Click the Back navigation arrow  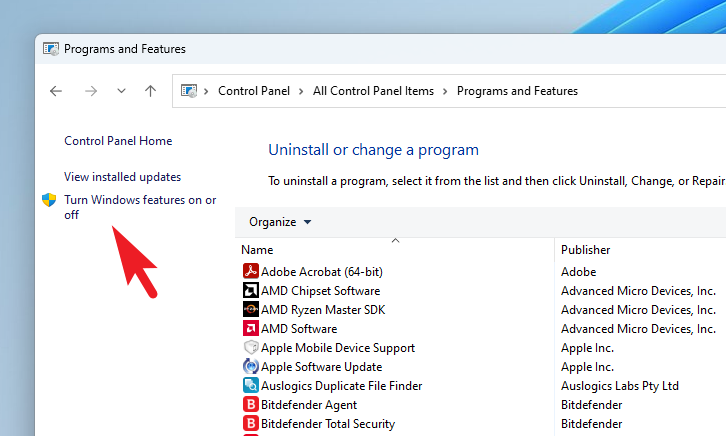coord(56,91)
